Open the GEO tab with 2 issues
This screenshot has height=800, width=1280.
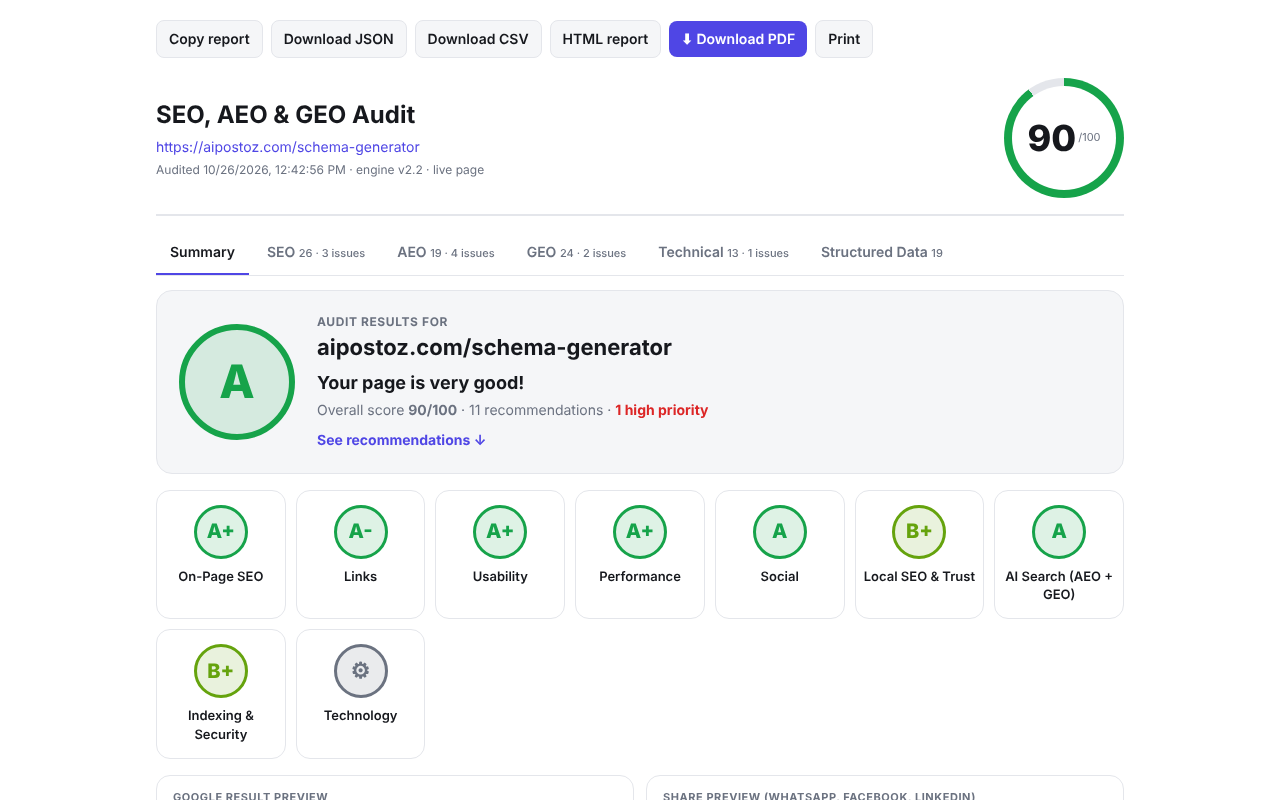coord(576,252)
